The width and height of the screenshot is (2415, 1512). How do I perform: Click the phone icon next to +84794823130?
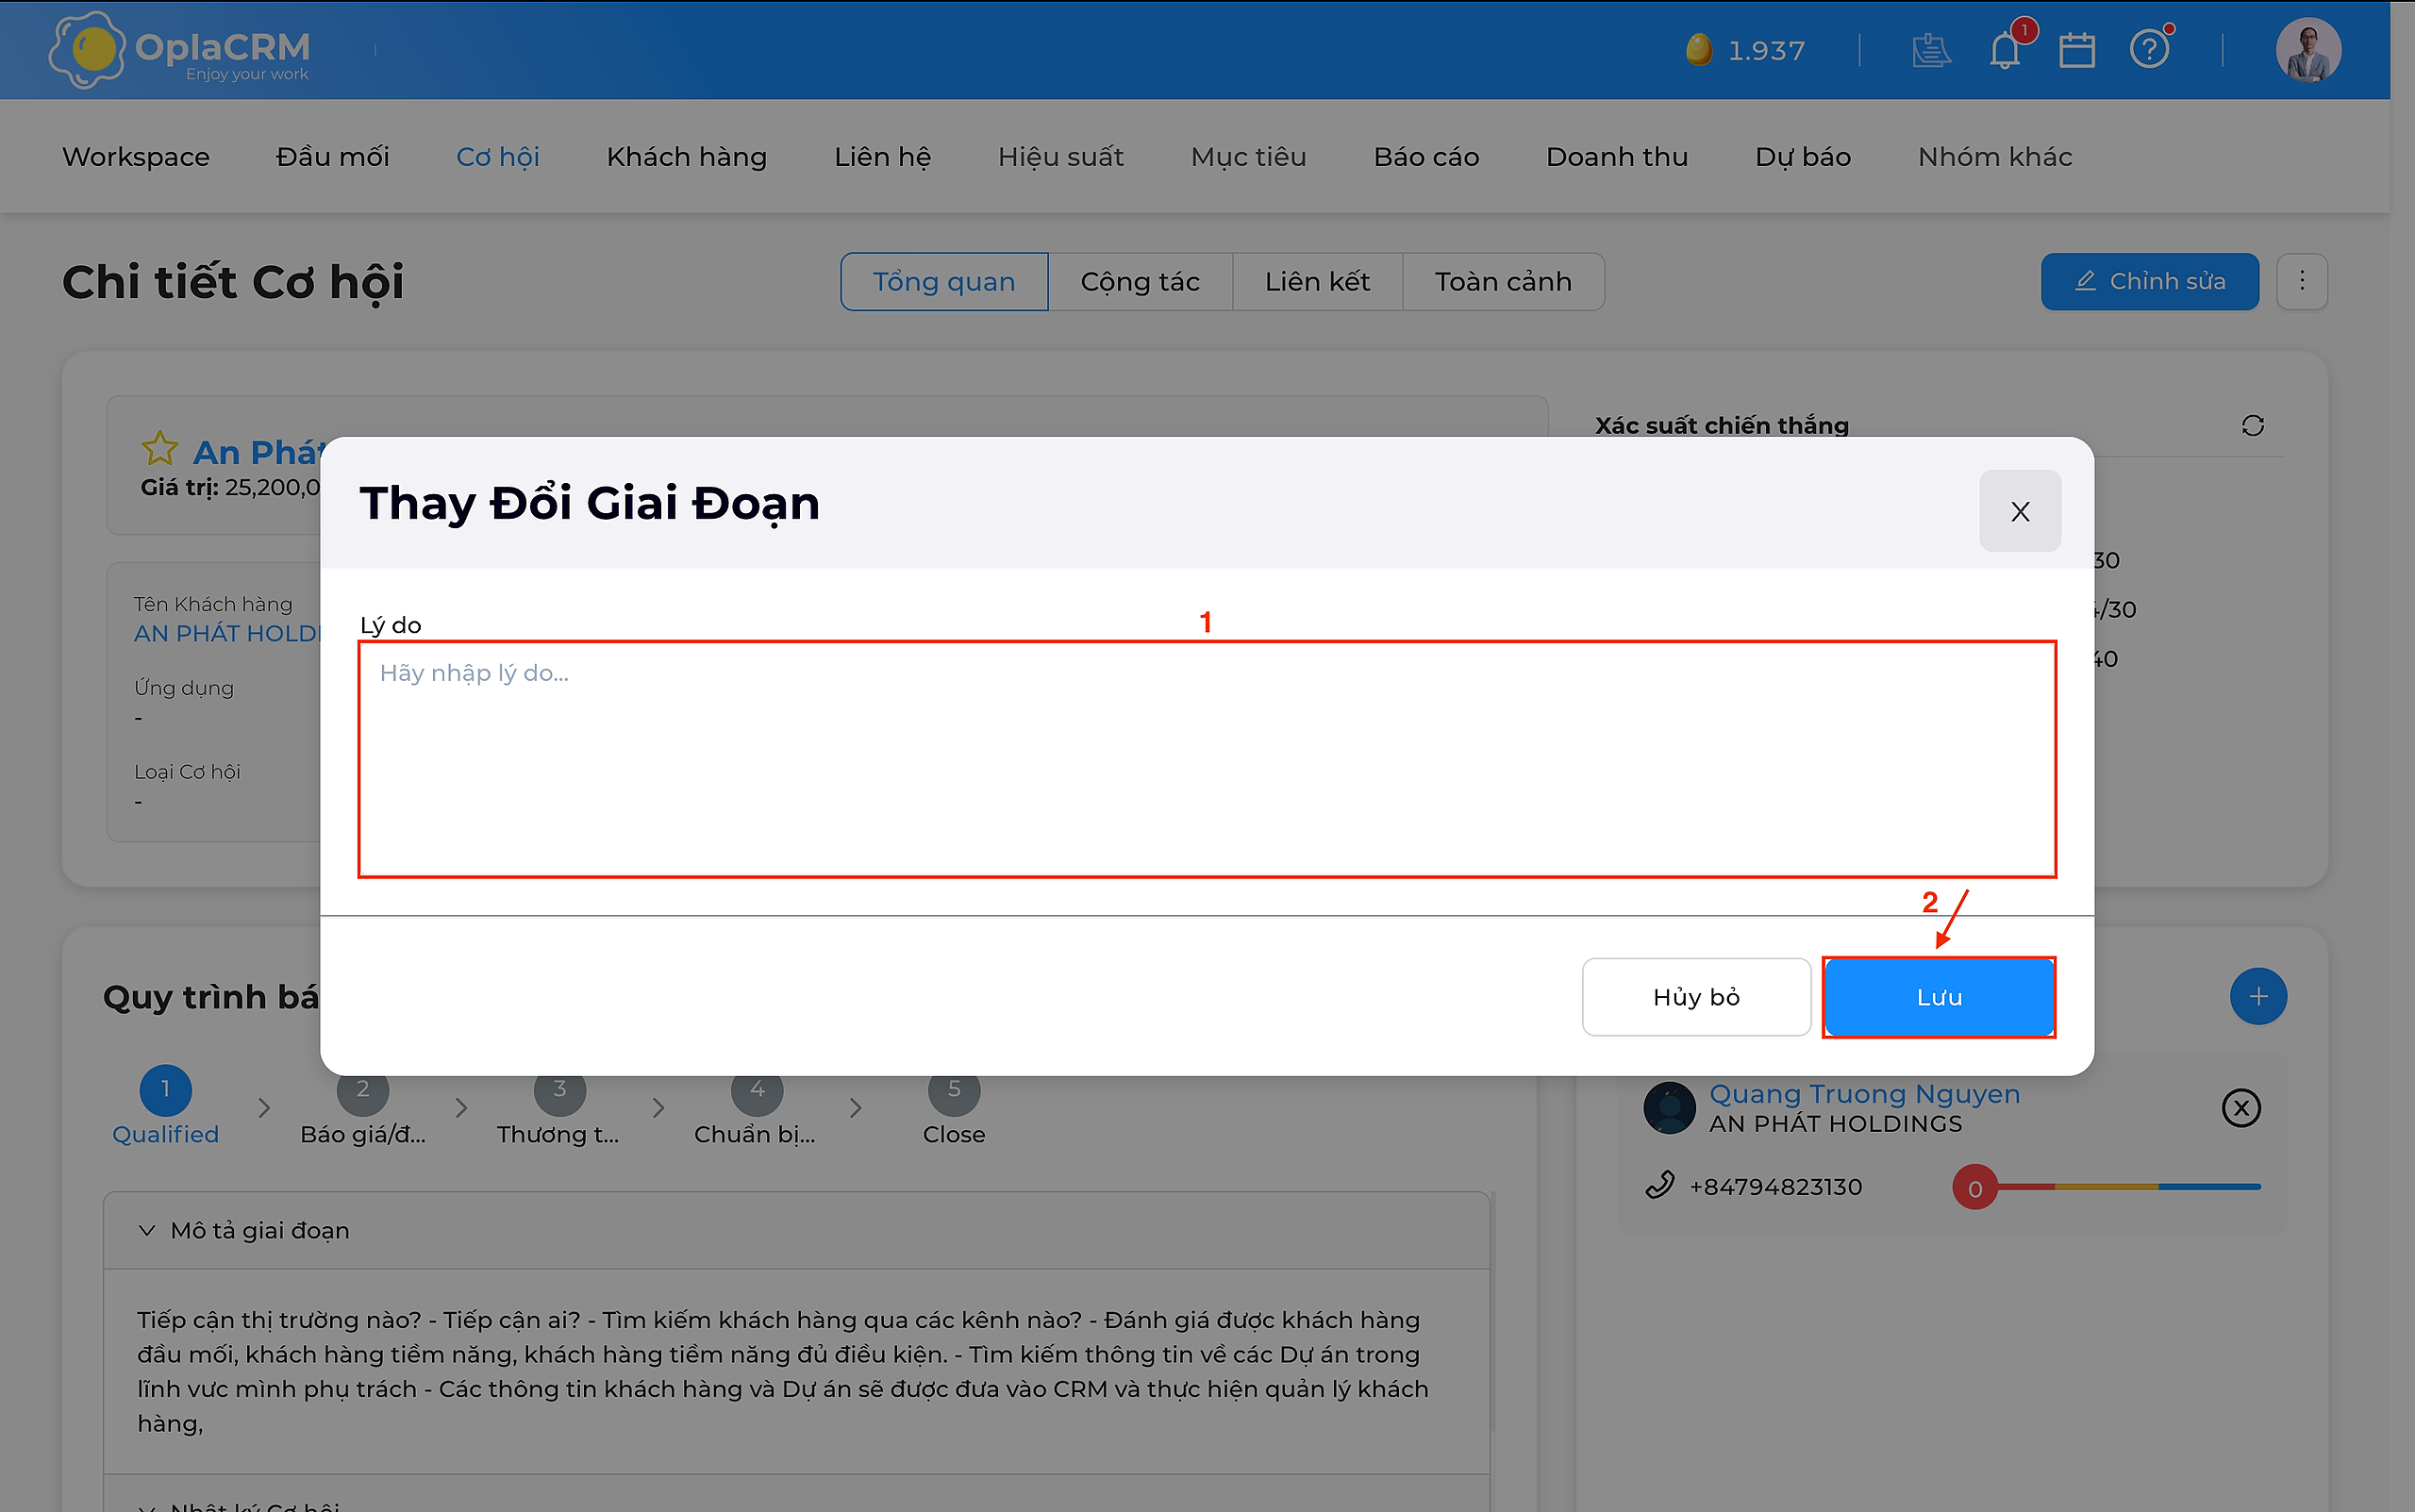point(1660,1186)
